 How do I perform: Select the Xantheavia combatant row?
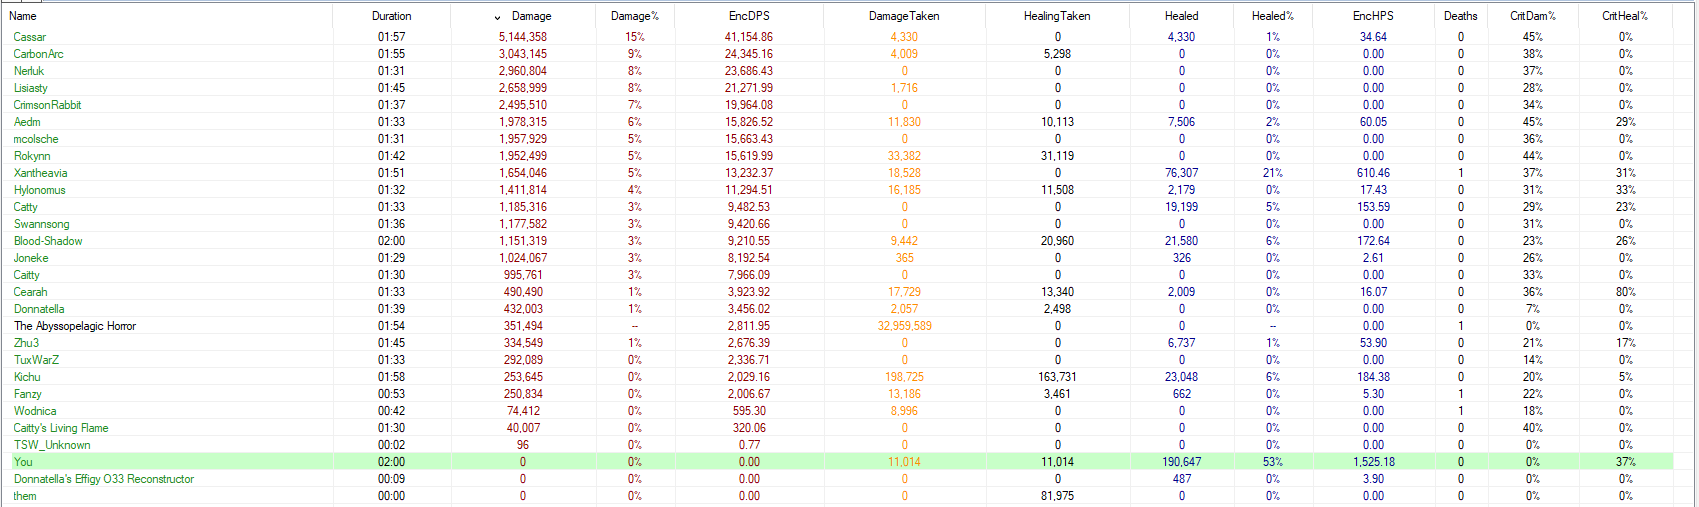click(x=41, y=173)
